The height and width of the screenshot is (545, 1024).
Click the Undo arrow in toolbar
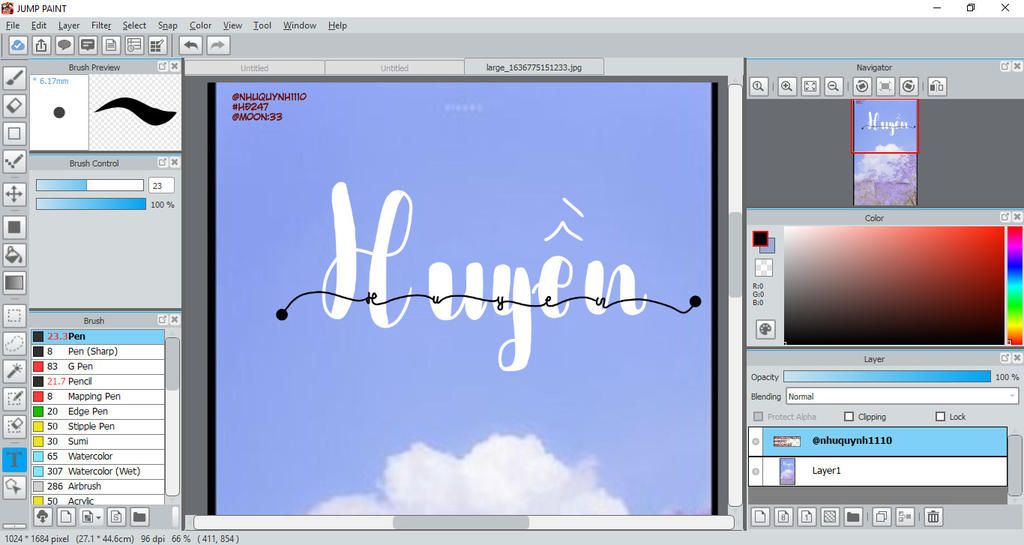191,45
